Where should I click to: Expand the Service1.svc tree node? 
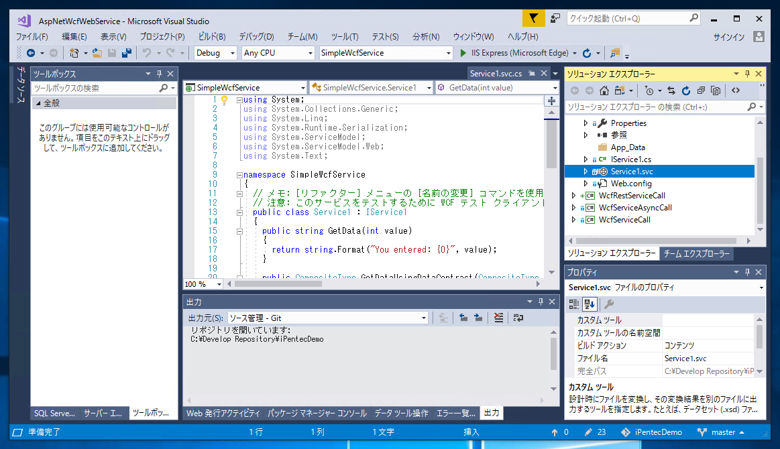click(x=585, y=171)
